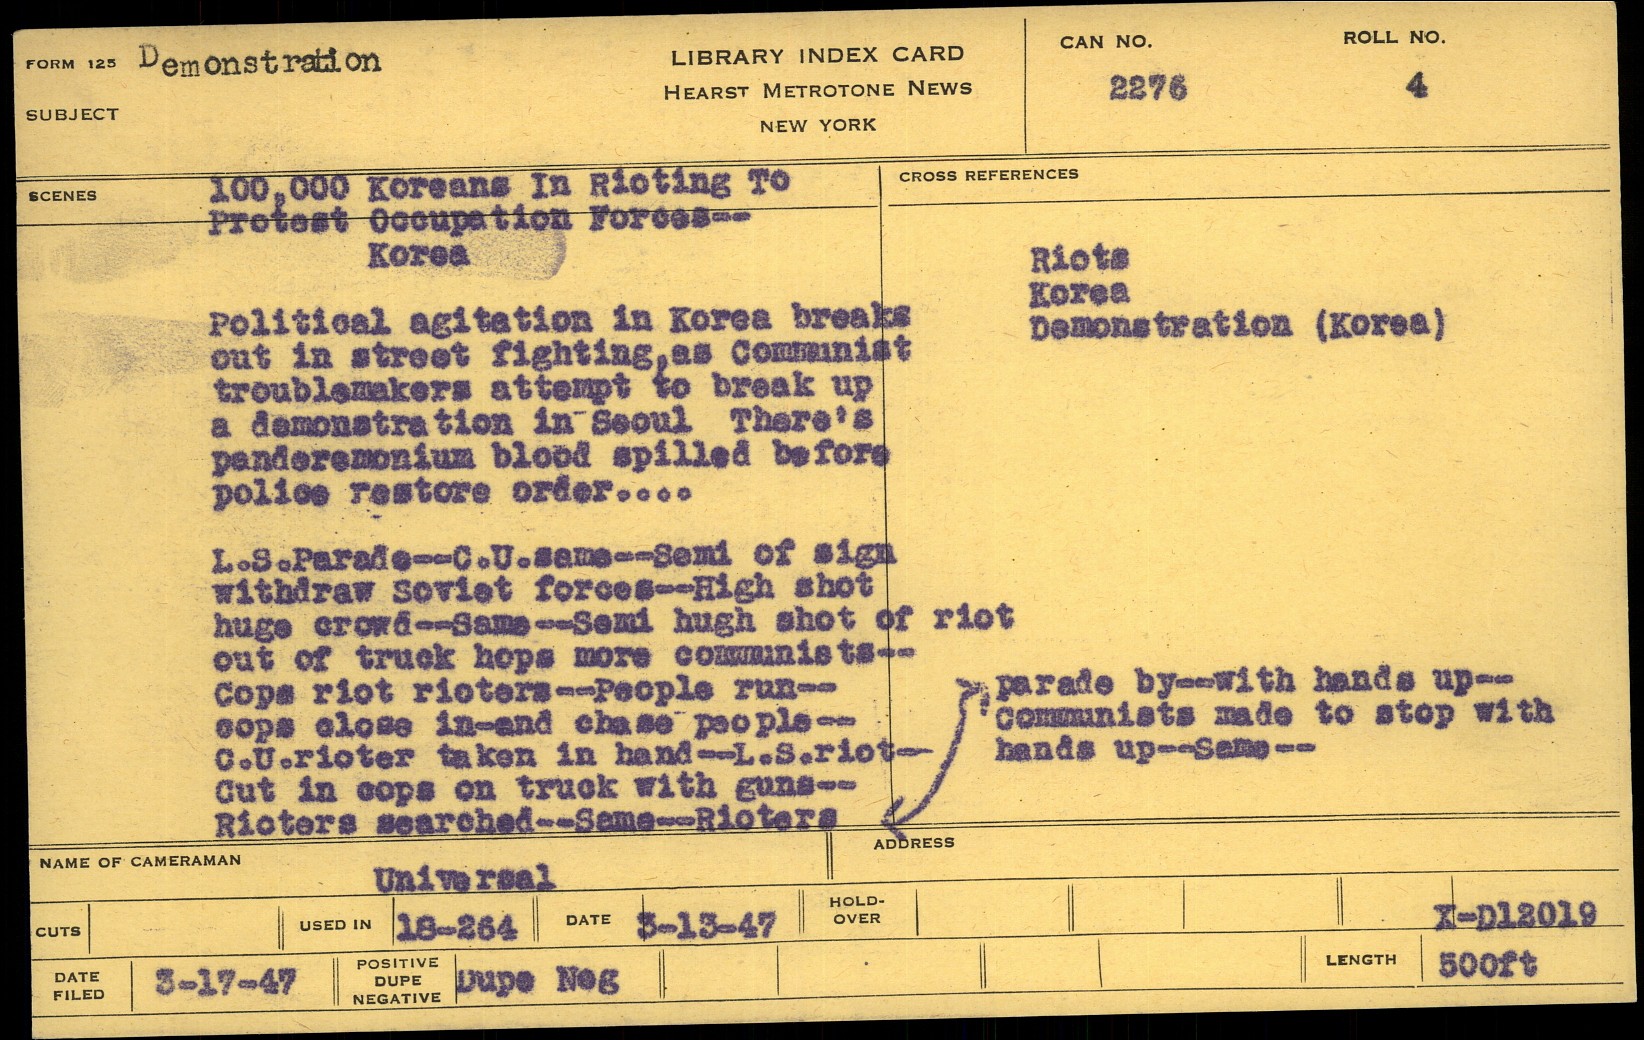Click the 'Dupe Neg' typed entry
This screenshot has width=1644, height=1040.
point(537,980)
